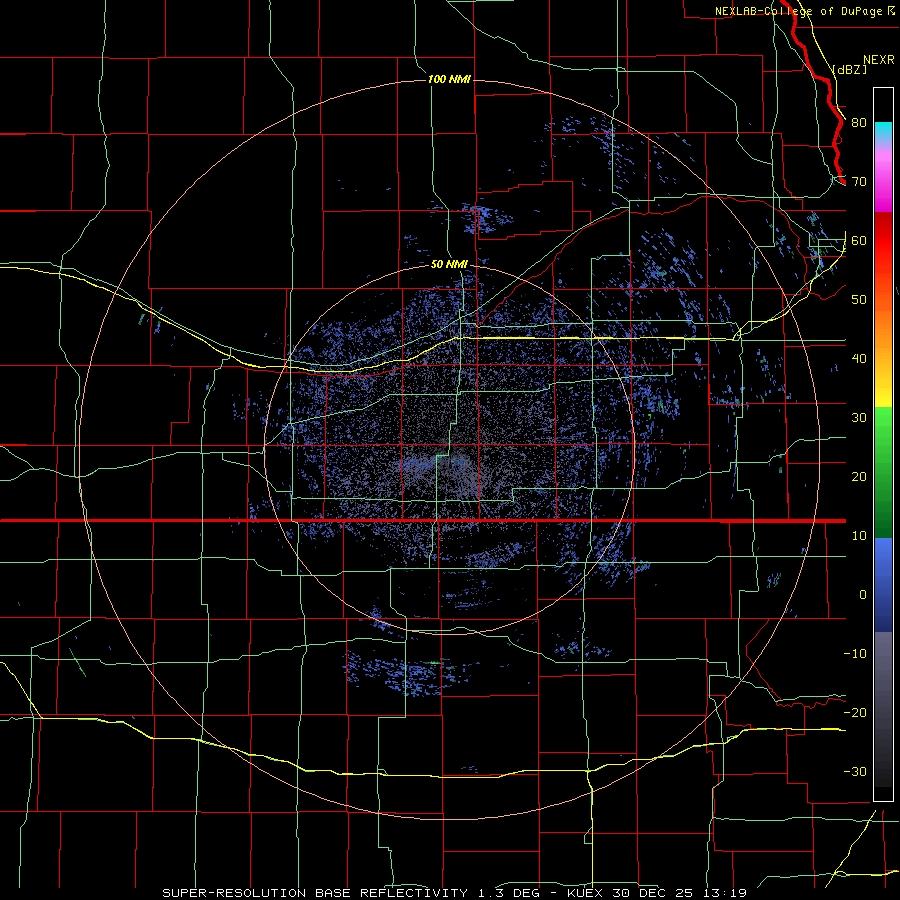Click the [dBZ] unit label
Image resolution: width=900 pixels, height=900 pixels.
point(849,70)
